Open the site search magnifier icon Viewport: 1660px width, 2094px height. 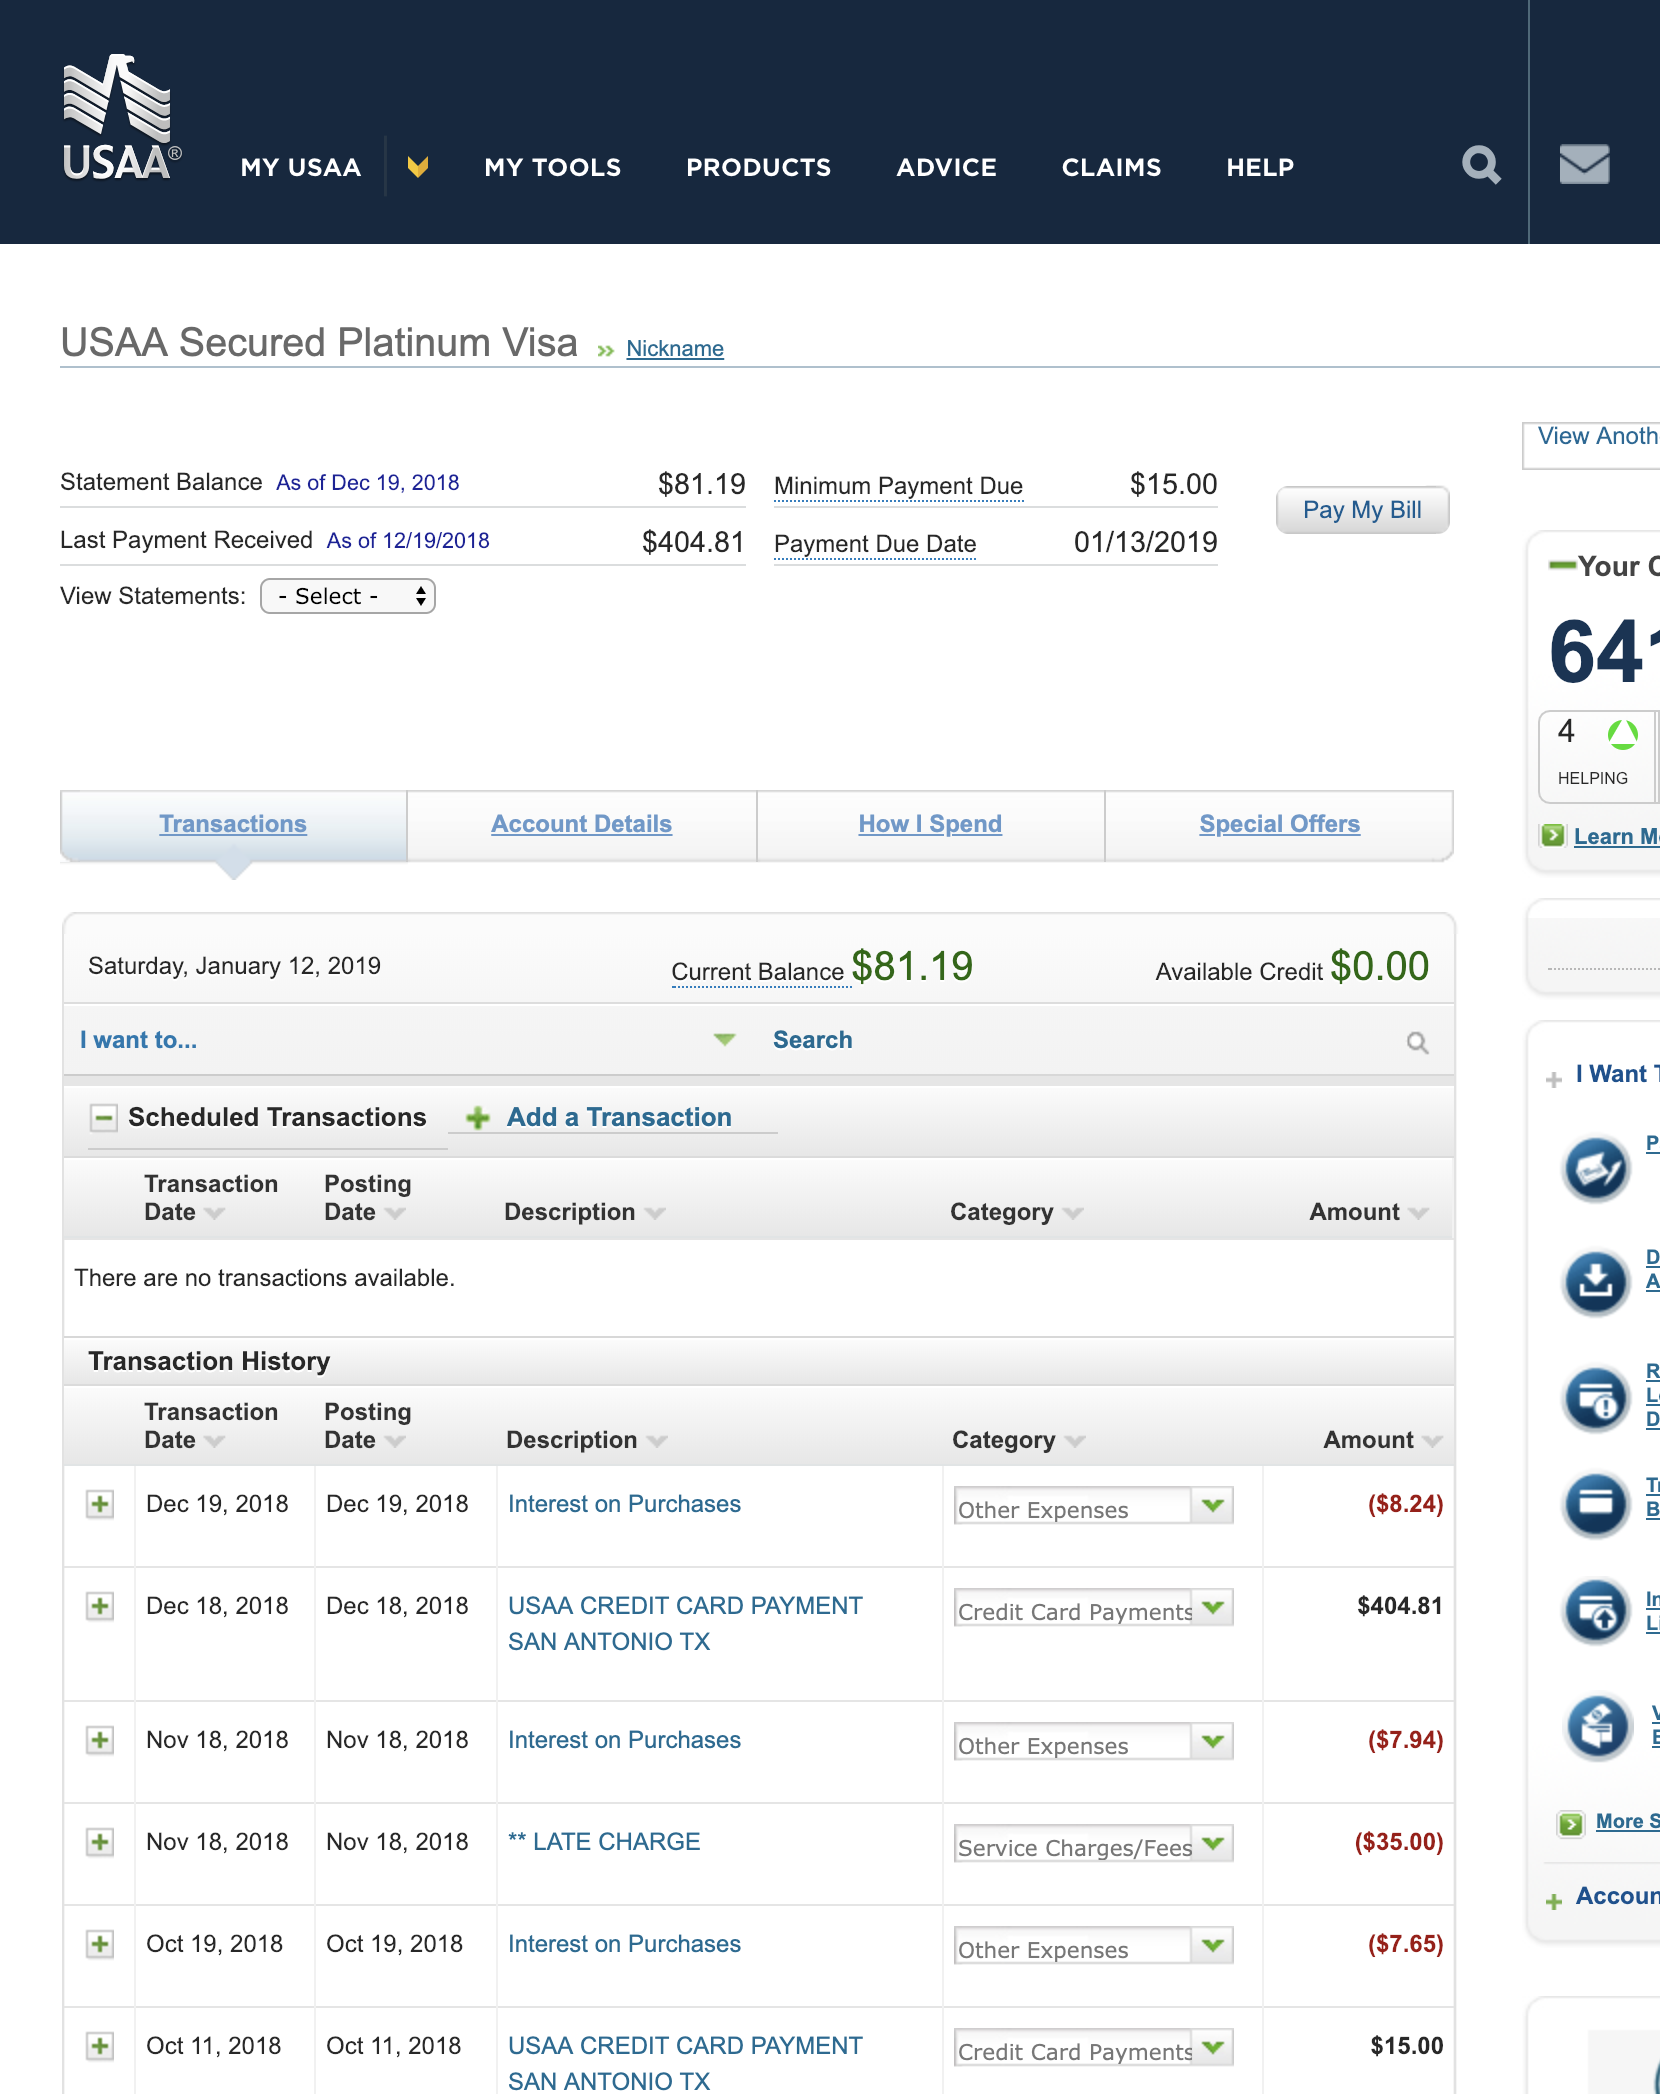point(1481,165)
